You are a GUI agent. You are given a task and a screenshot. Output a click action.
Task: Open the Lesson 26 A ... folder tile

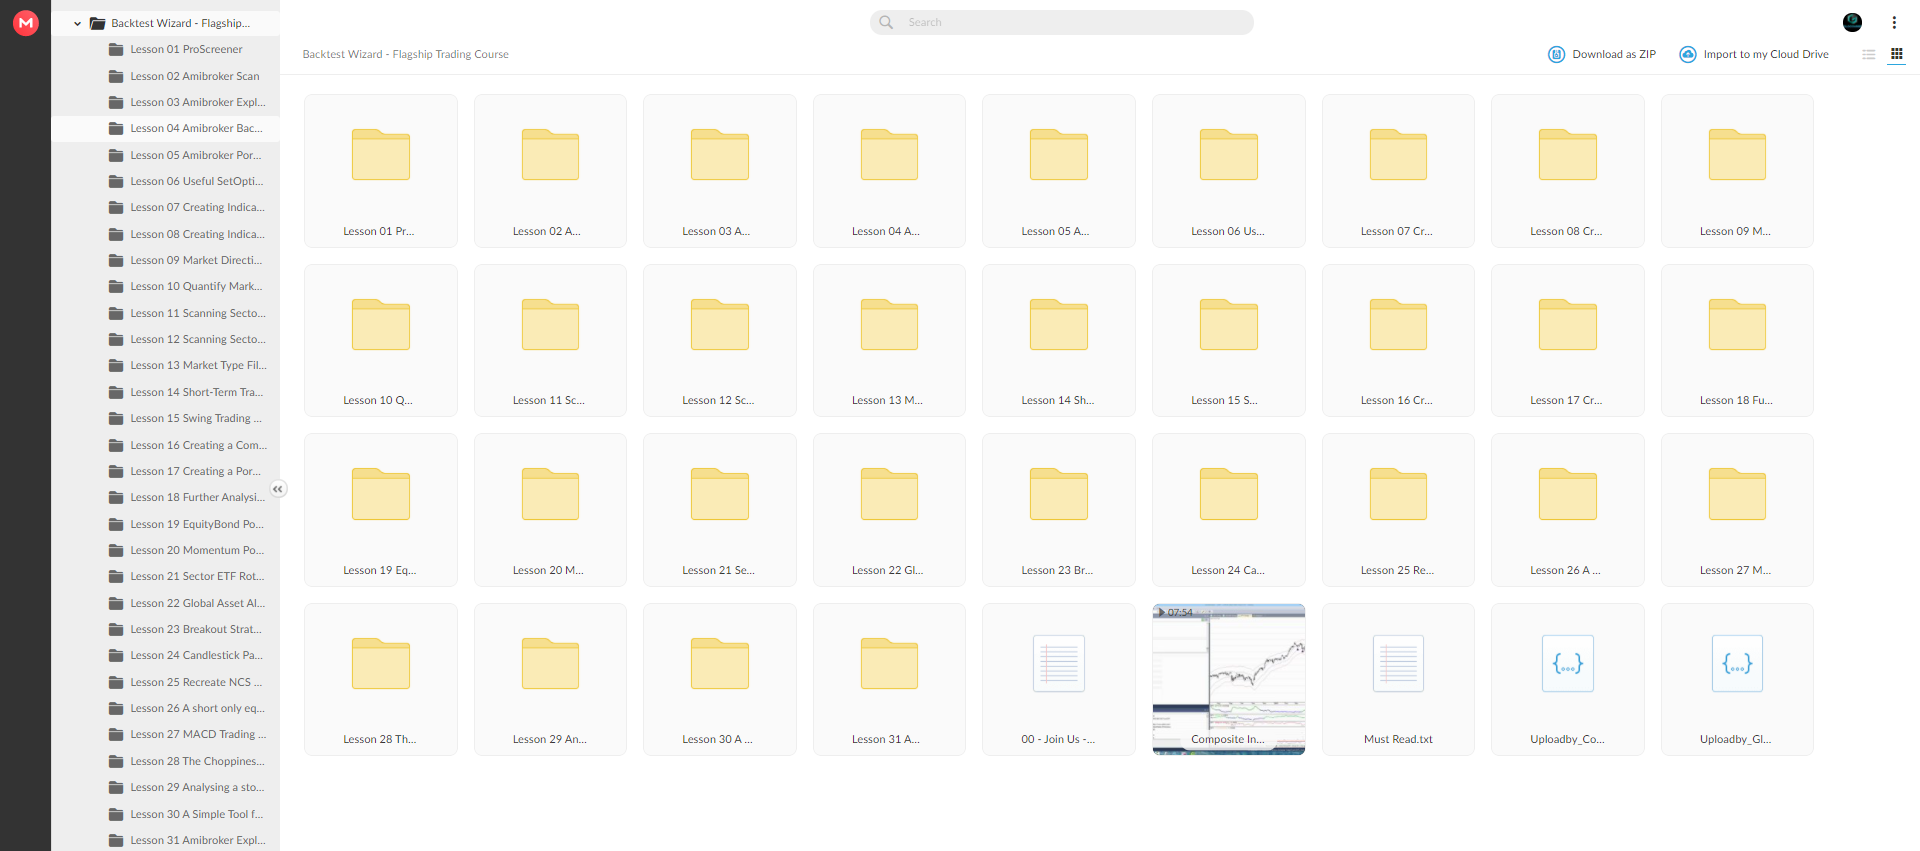(1568, 510)
